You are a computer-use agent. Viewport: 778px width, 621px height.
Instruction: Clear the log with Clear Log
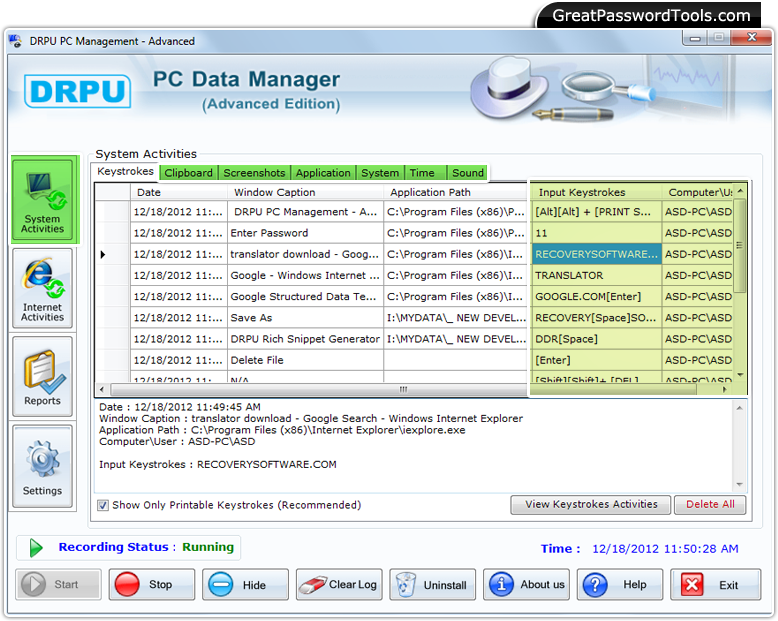[x=339, y=584]
